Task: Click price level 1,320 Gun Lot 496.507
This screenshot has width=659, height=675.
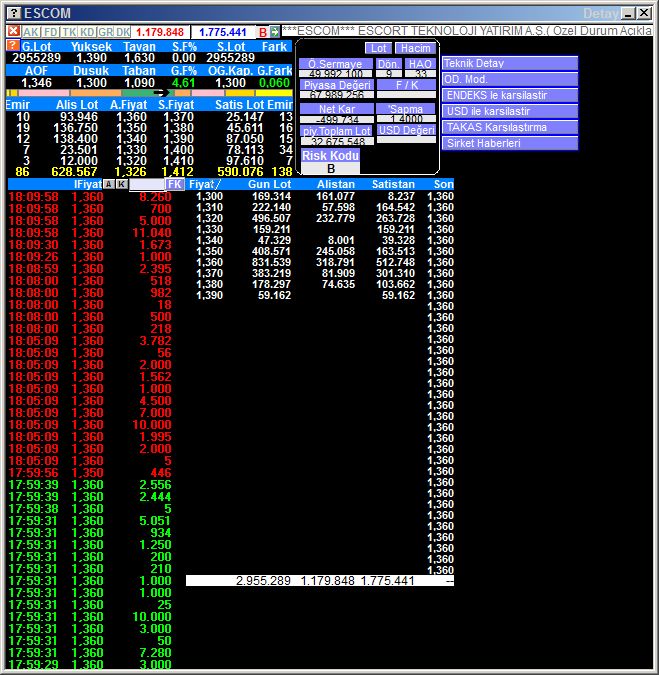Action: [x=325, y=218]
